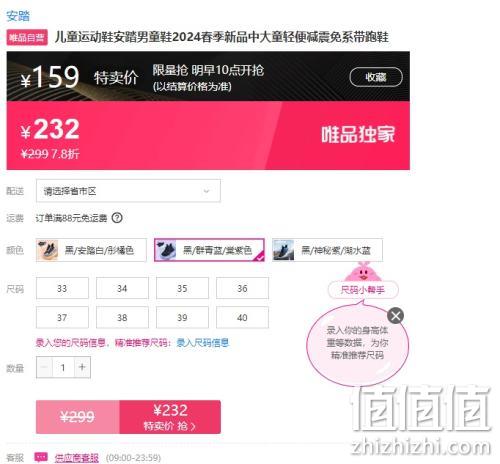Increase quantity with the plus button
Viewport: 500px width, 464px height.
coord(82,367)
